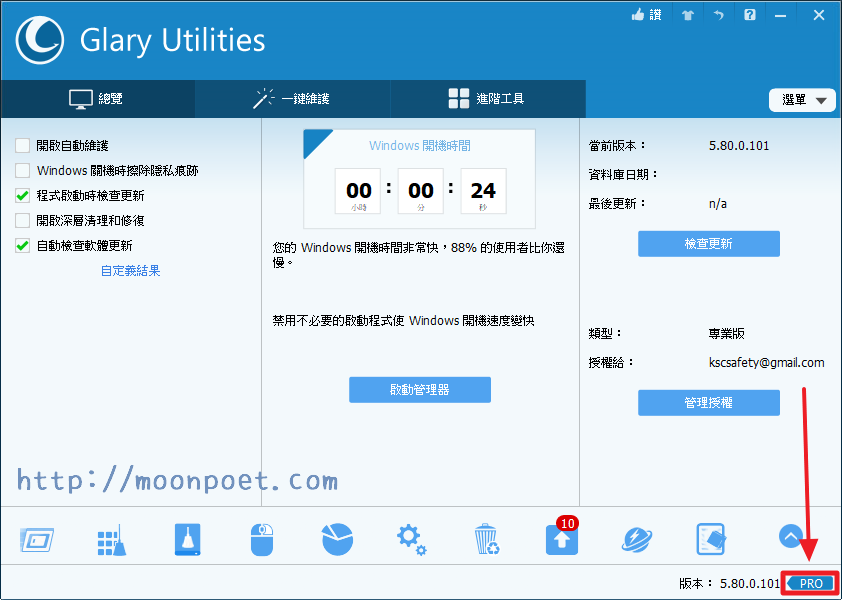
Task: Open the disk defrag icon near bottom right
Action: pyautogui.click(x=711, y=537)
